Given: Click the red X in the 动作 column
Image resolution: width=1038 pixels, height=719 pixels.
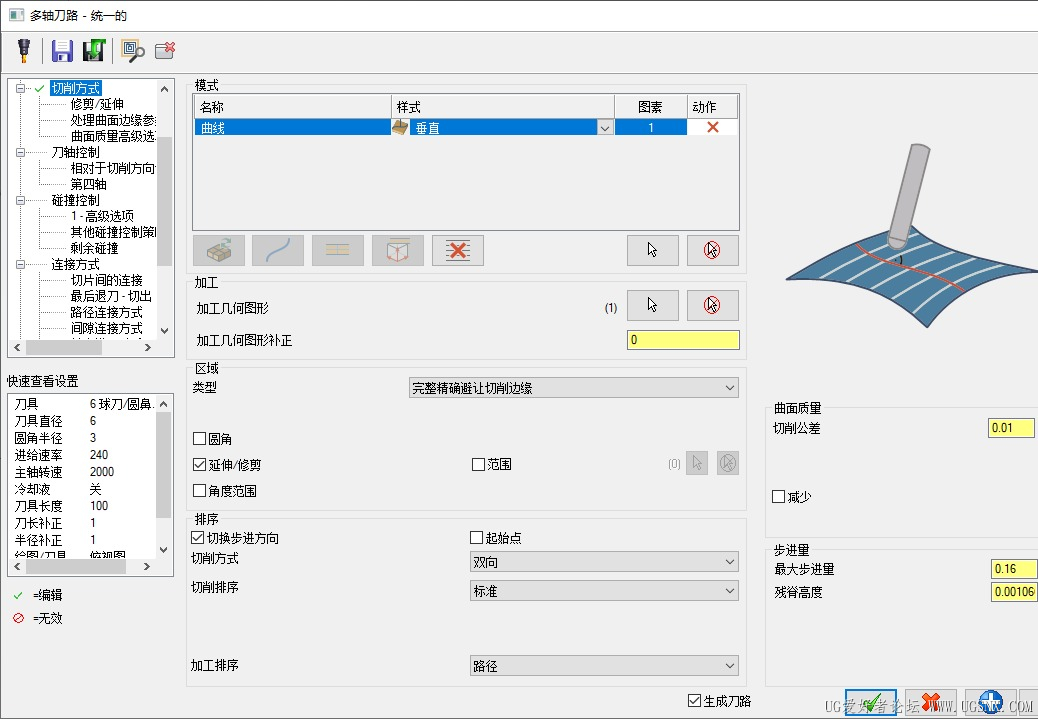Looking at the screenshot, I should tap(712, 127).
